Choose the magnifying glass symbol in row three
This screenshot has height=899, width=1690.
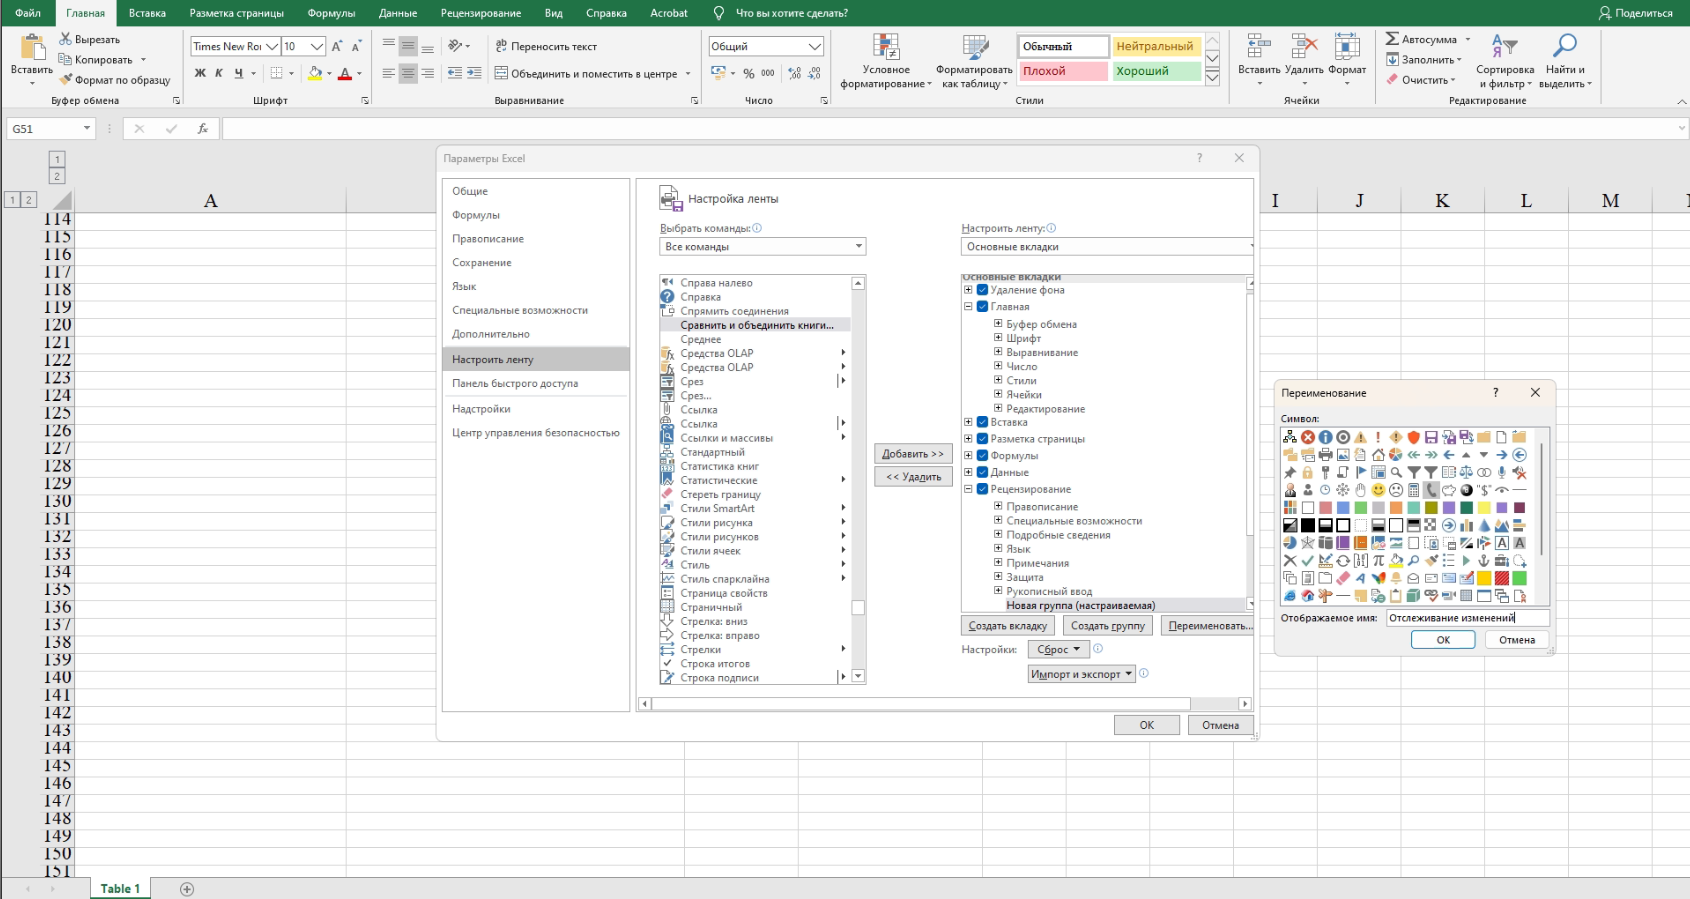tap(1396, 472)
